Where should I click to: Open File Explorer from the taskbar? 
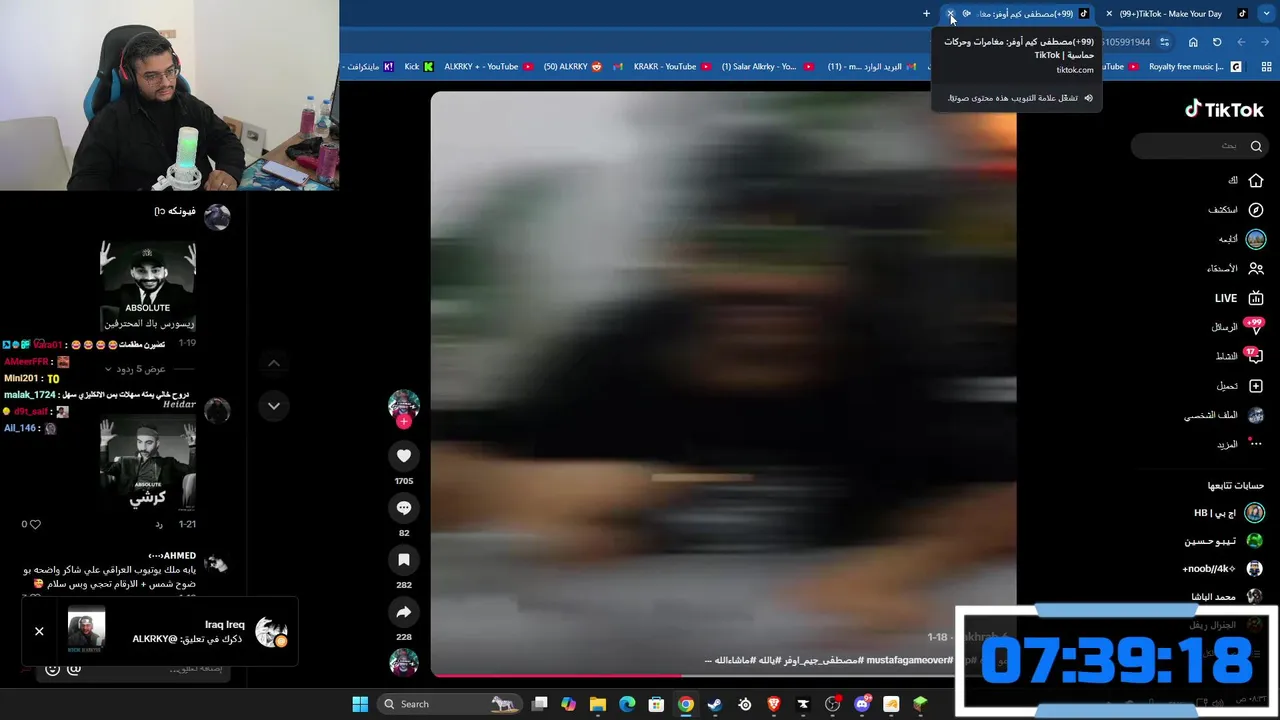click(598, 704)
